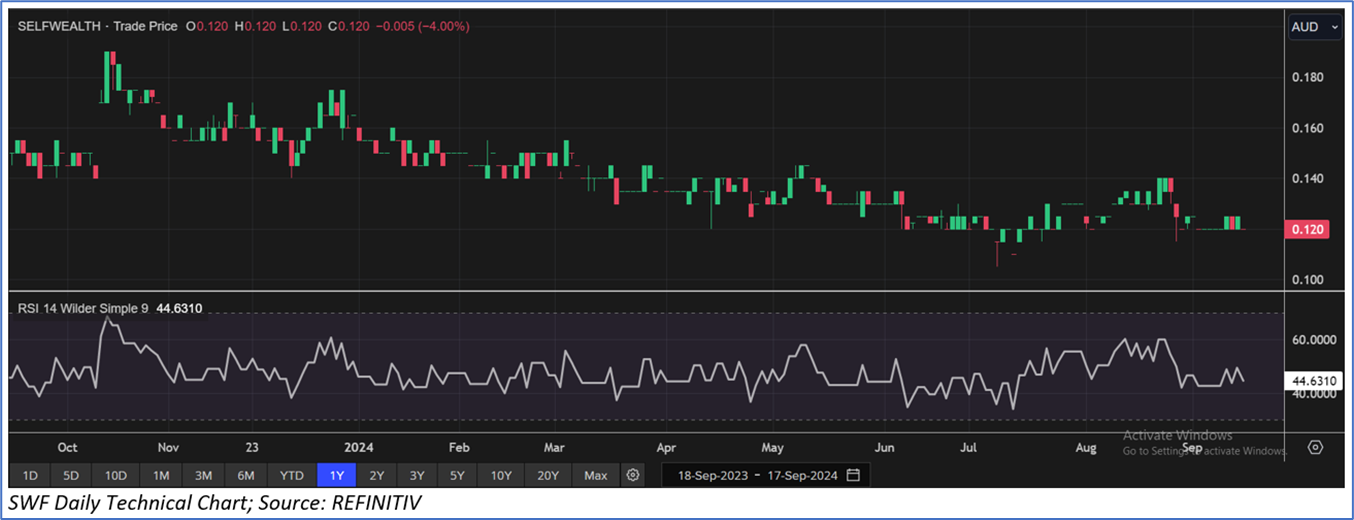Switch to the 5D time range
This screenshot has width=1354, height=520.
pos(71,475)
